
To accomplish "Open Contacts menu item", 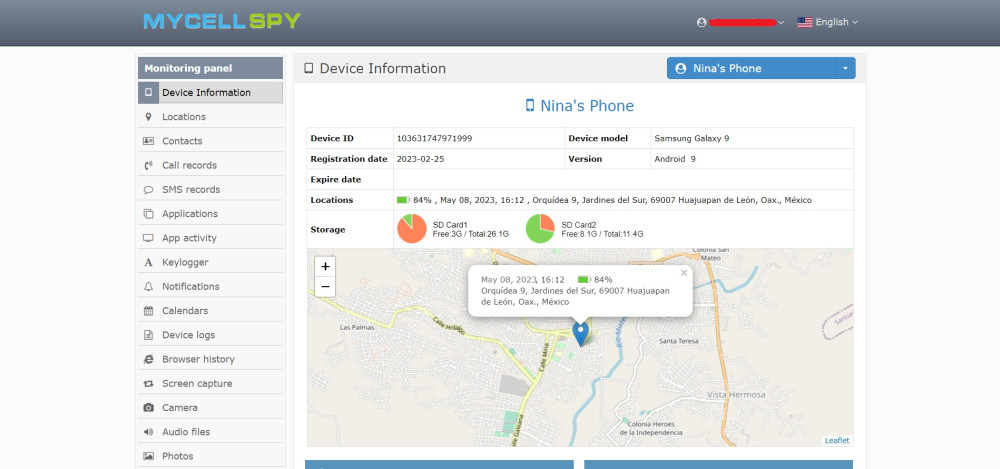I will (x=210, y=141).
